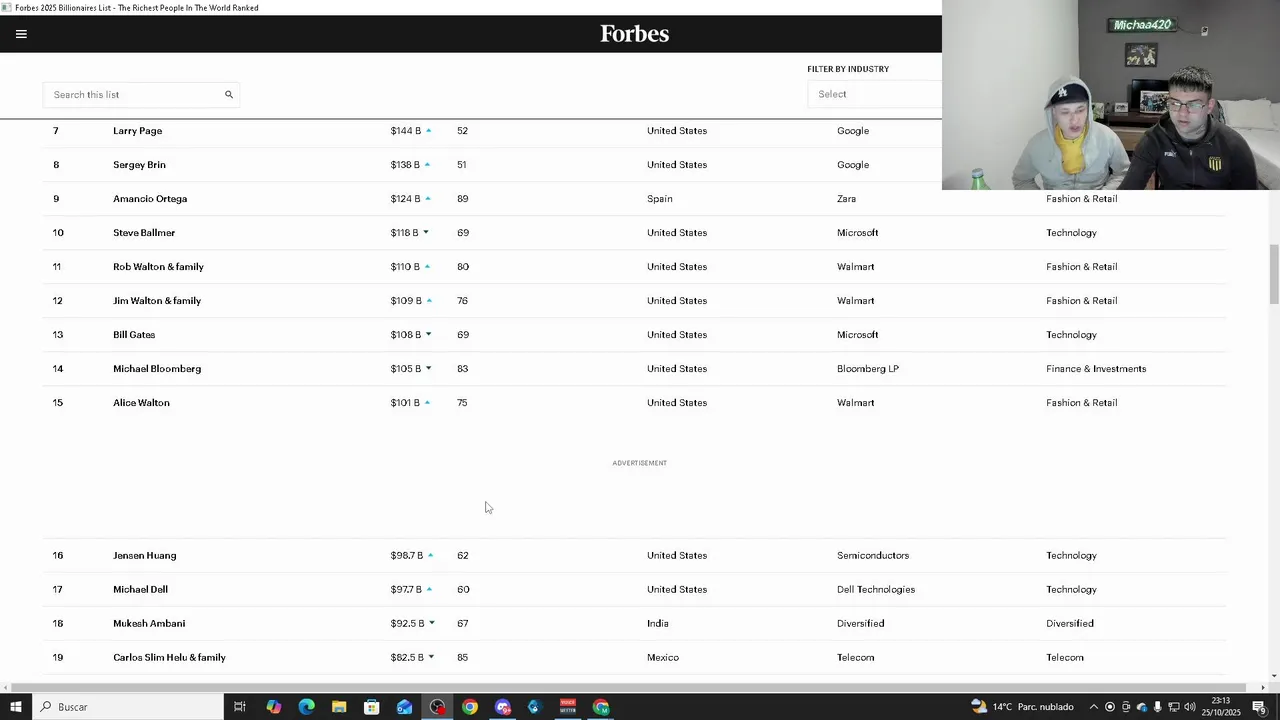This screenshot has height=720, width=1280.
Task: Click 'Bloomberg LP' source text
Action: tap(868, 369)
